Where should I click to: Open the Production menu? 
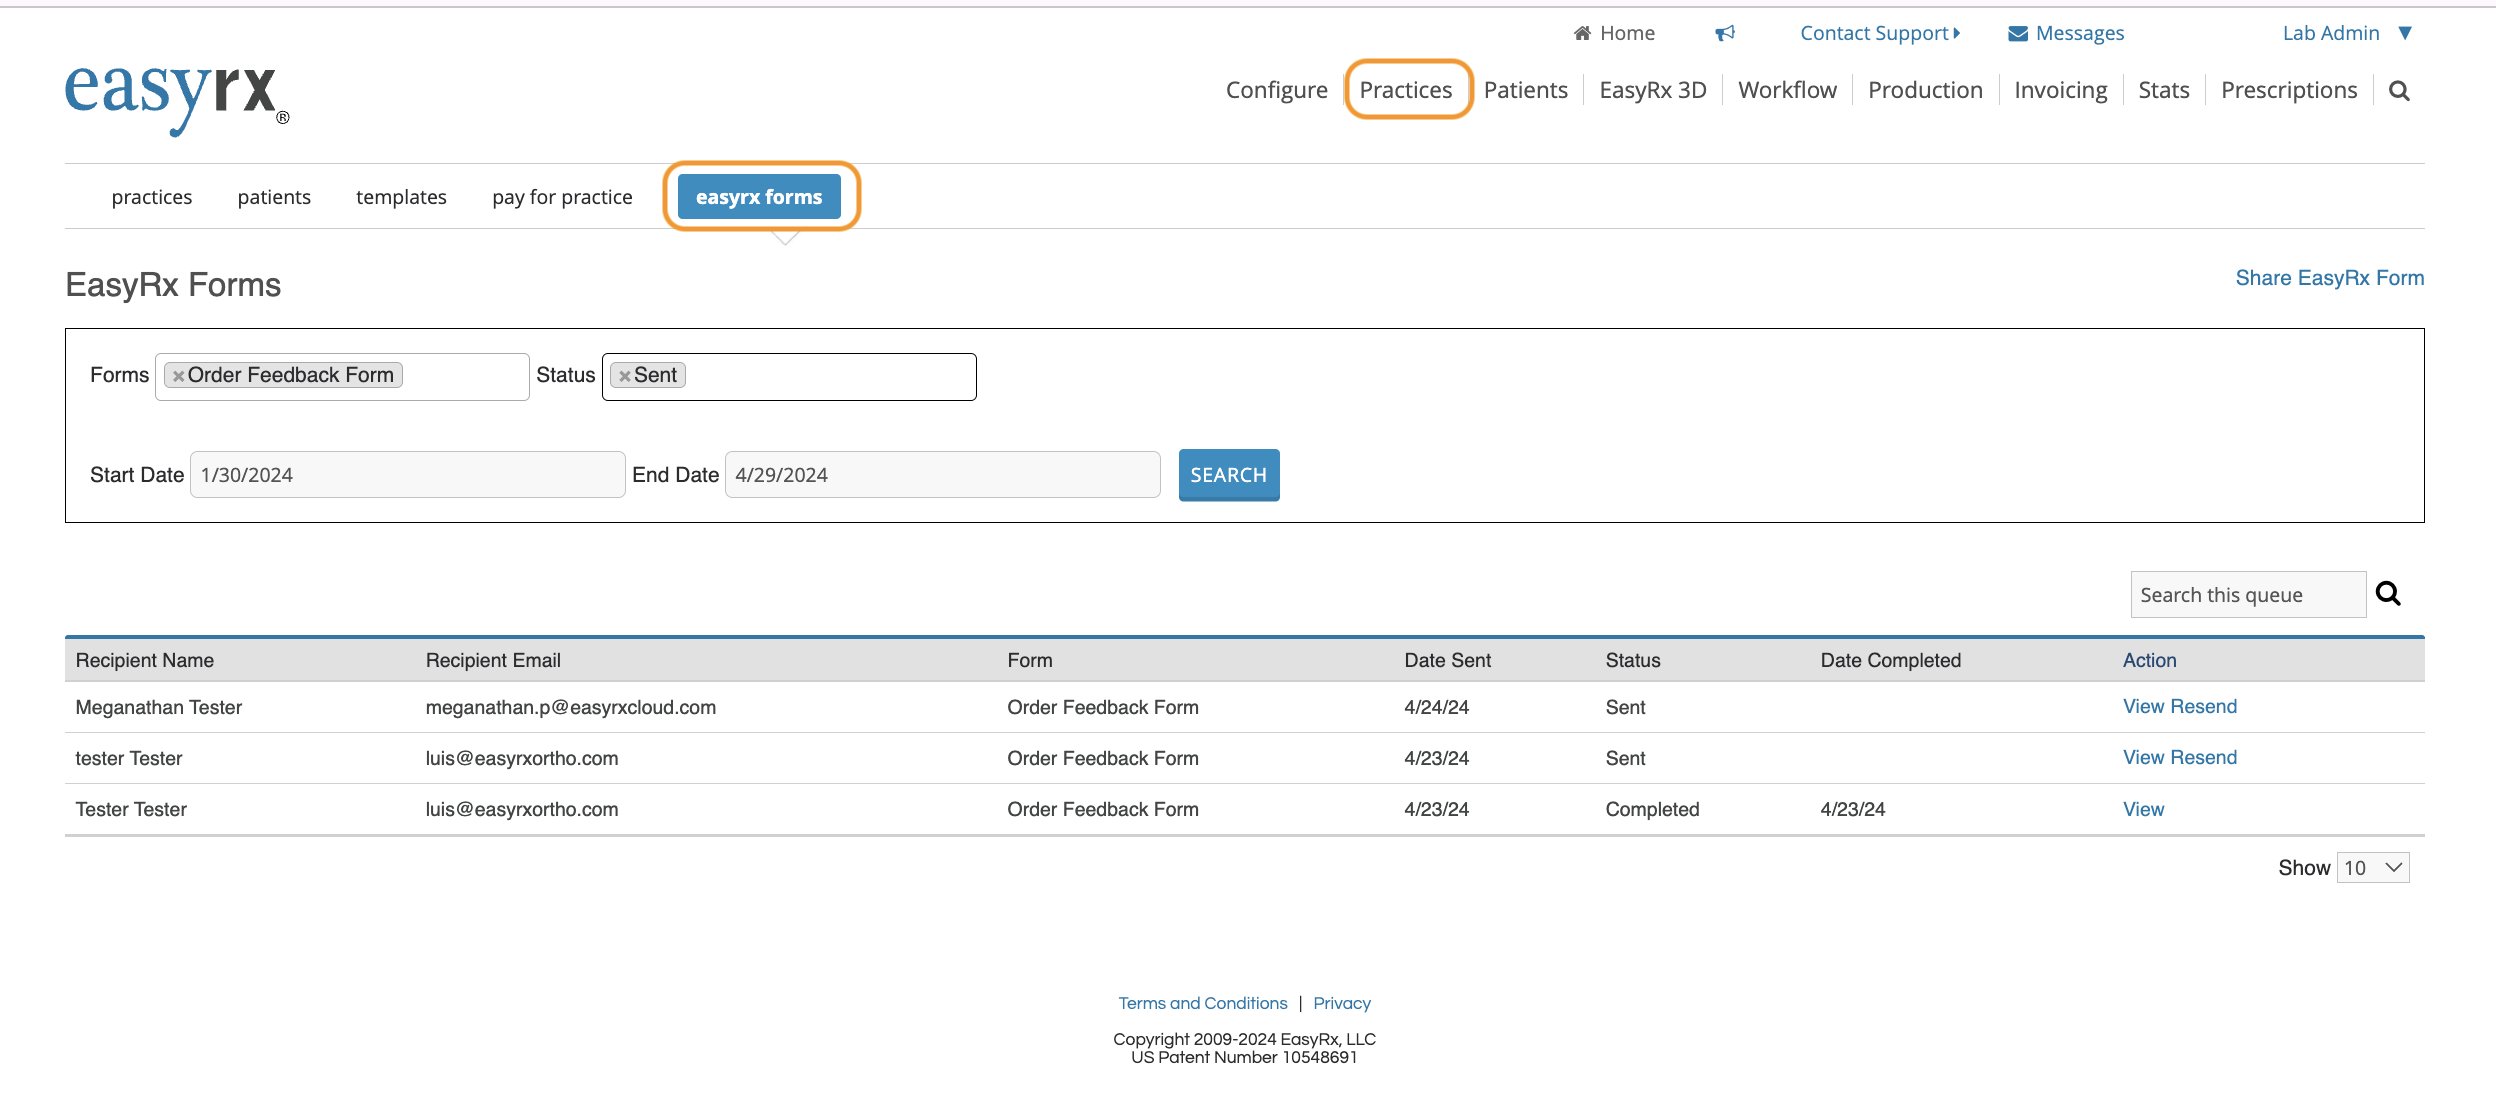[1925, 90]
